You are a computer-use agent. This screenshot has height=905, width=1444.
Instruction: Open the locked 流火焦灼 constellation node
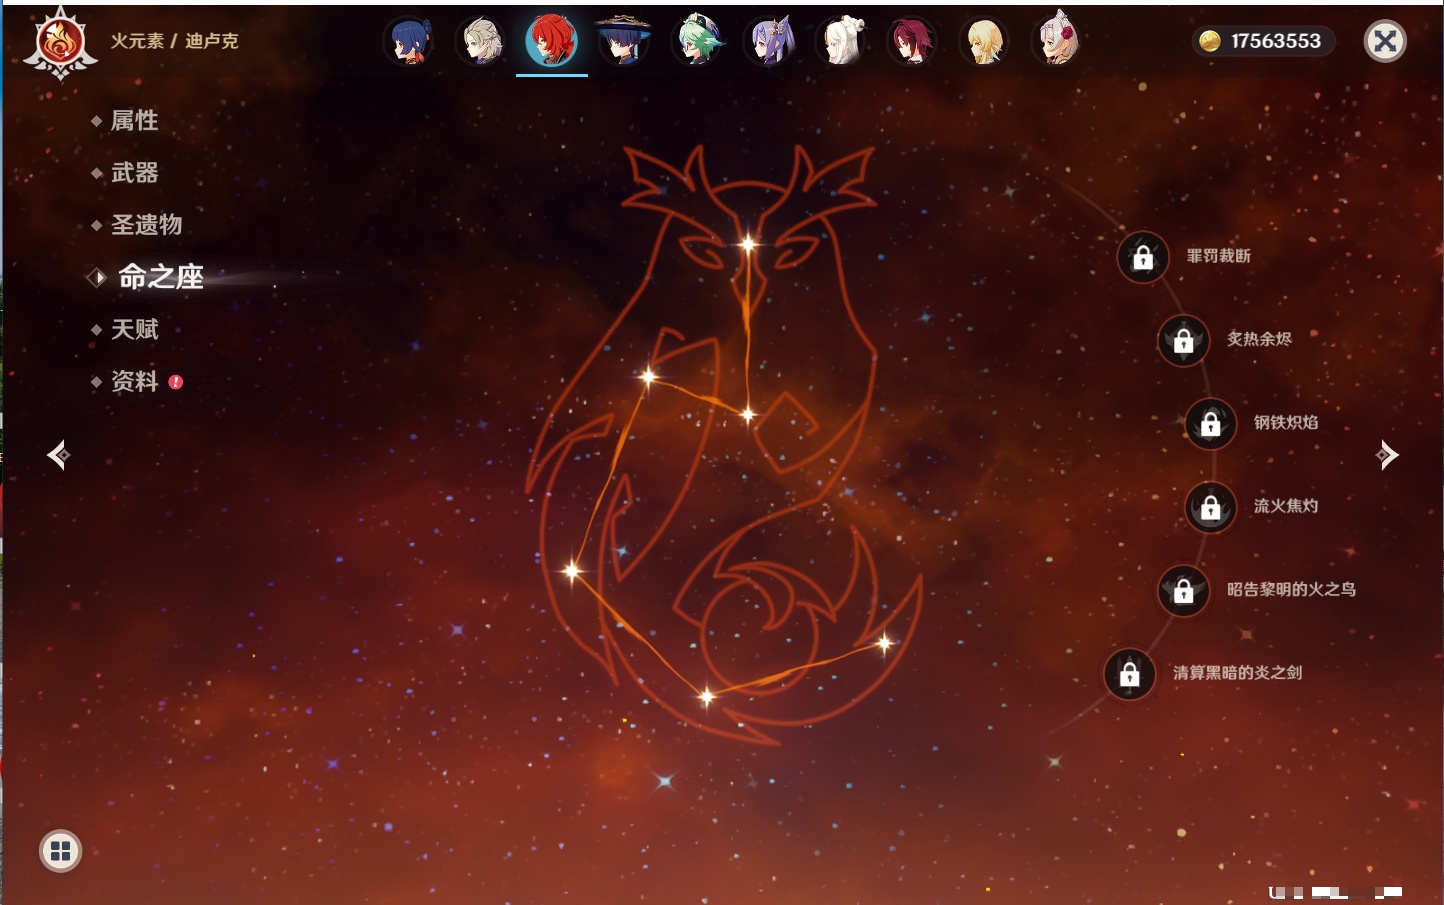pos(1210,507)
